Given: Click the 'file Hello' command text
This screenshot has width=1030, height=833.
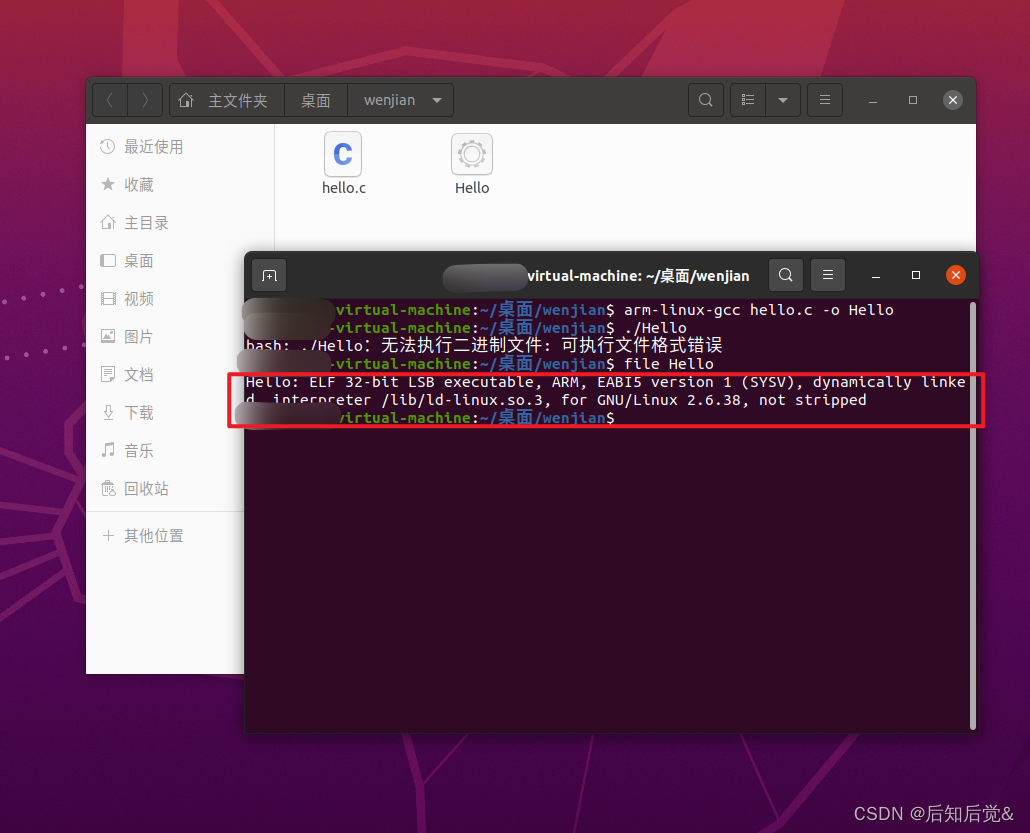Looking at the screenshot, I should tap(669, 364).
